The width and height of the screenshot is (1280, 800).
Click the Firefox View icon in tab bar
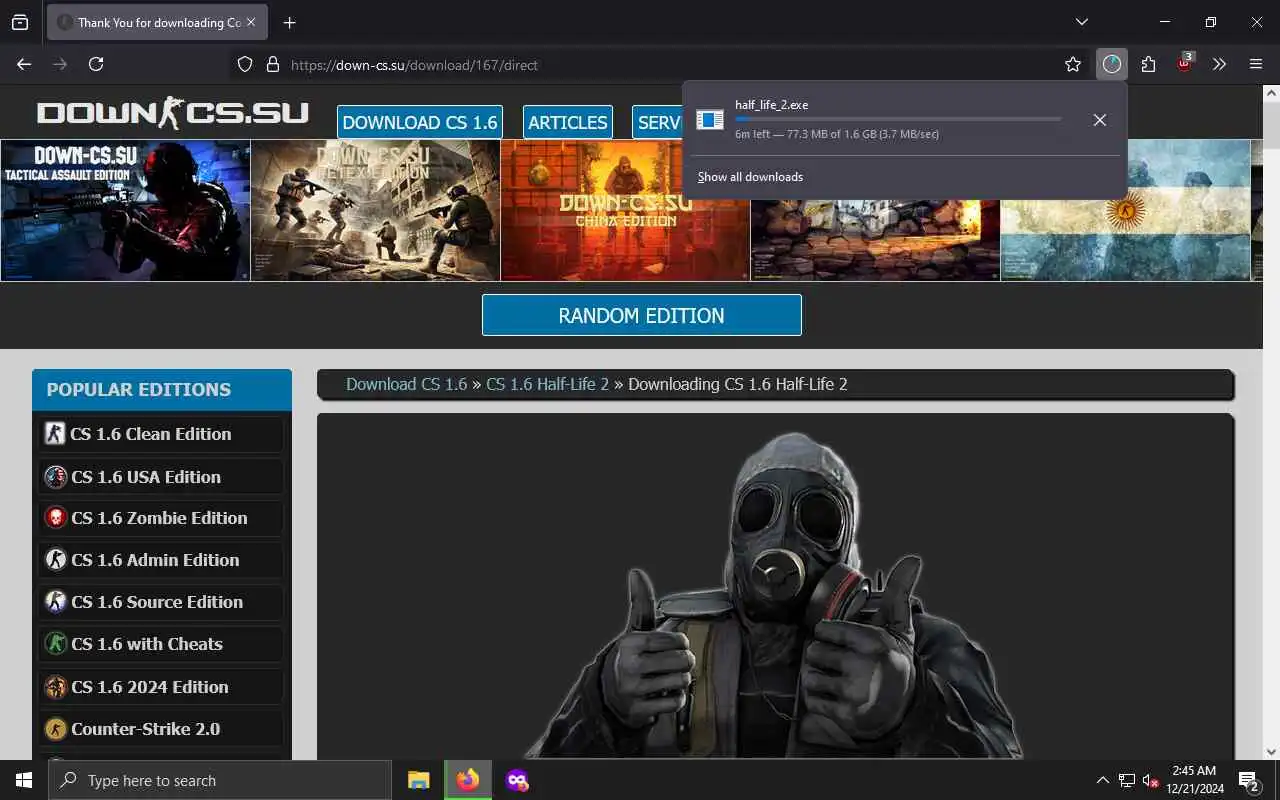click(20, 22)
